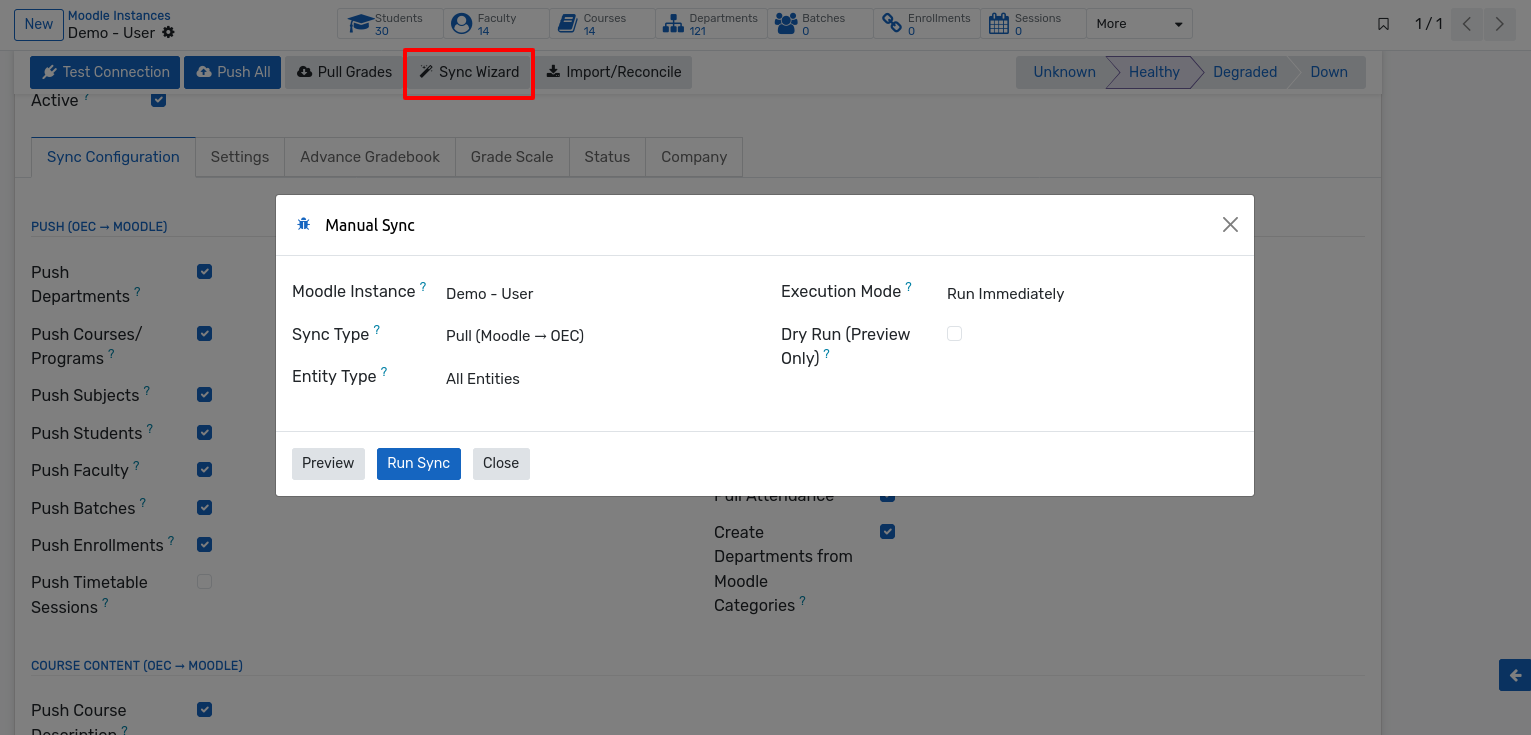Show help tooltip for Entity Type

[x=384, y=372]
